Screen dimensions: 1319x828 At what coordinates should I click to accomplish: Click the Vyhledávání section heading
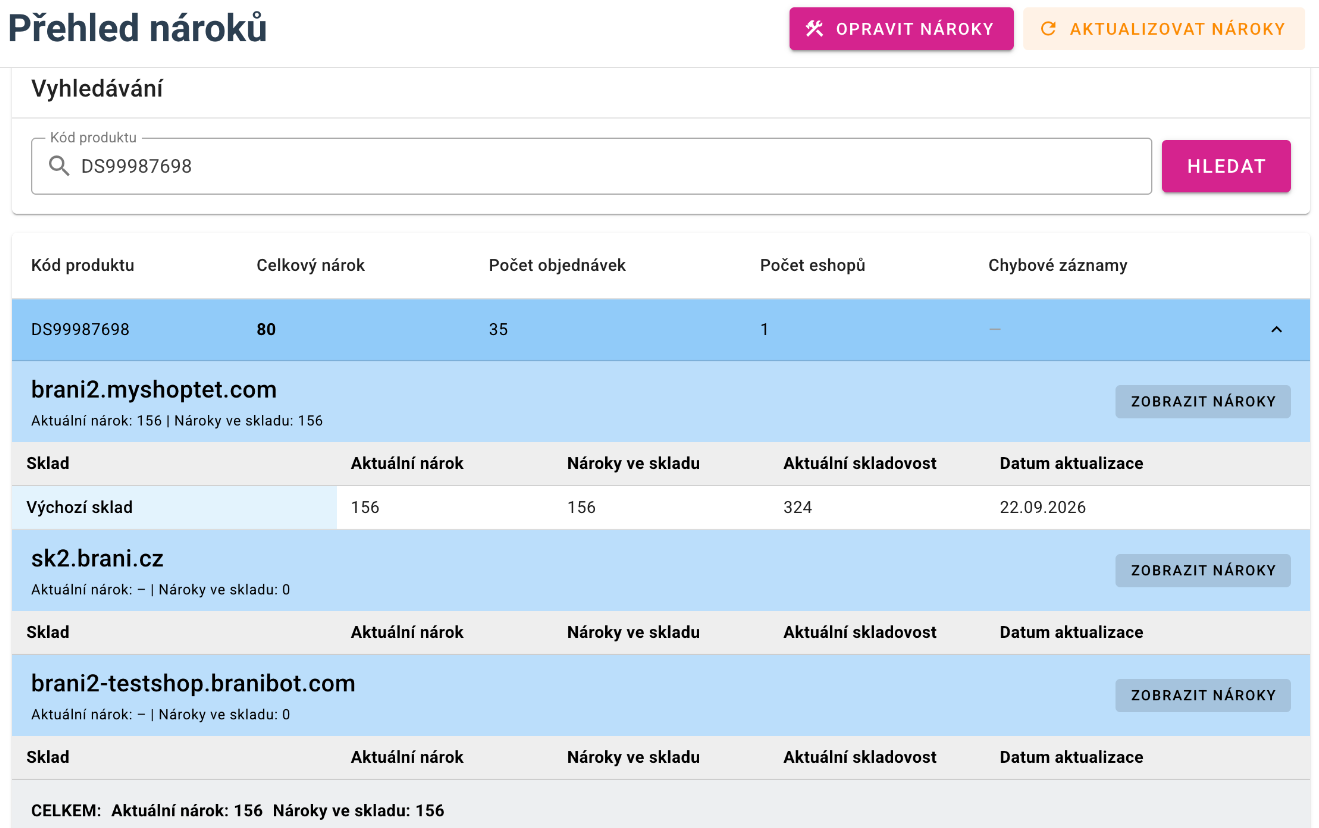pyautogui.click(x=97, y=89)
